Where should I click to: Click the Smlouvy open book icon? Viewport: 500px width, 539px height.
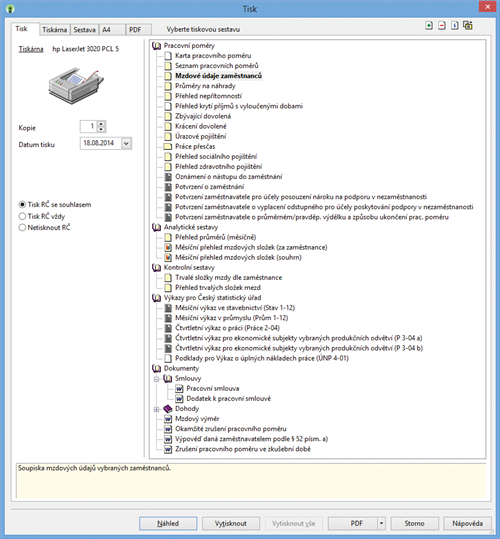click(168, 378)
